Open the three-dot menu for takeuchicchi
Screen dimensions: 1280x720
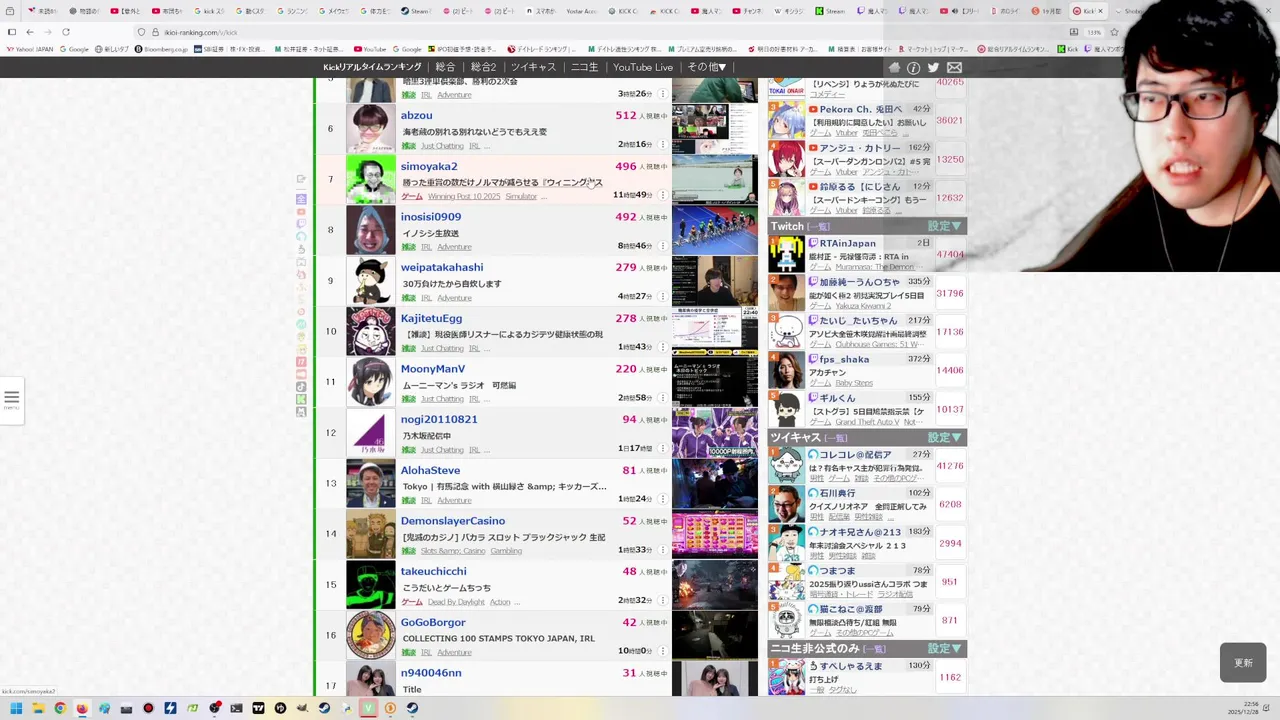(662, 600)
